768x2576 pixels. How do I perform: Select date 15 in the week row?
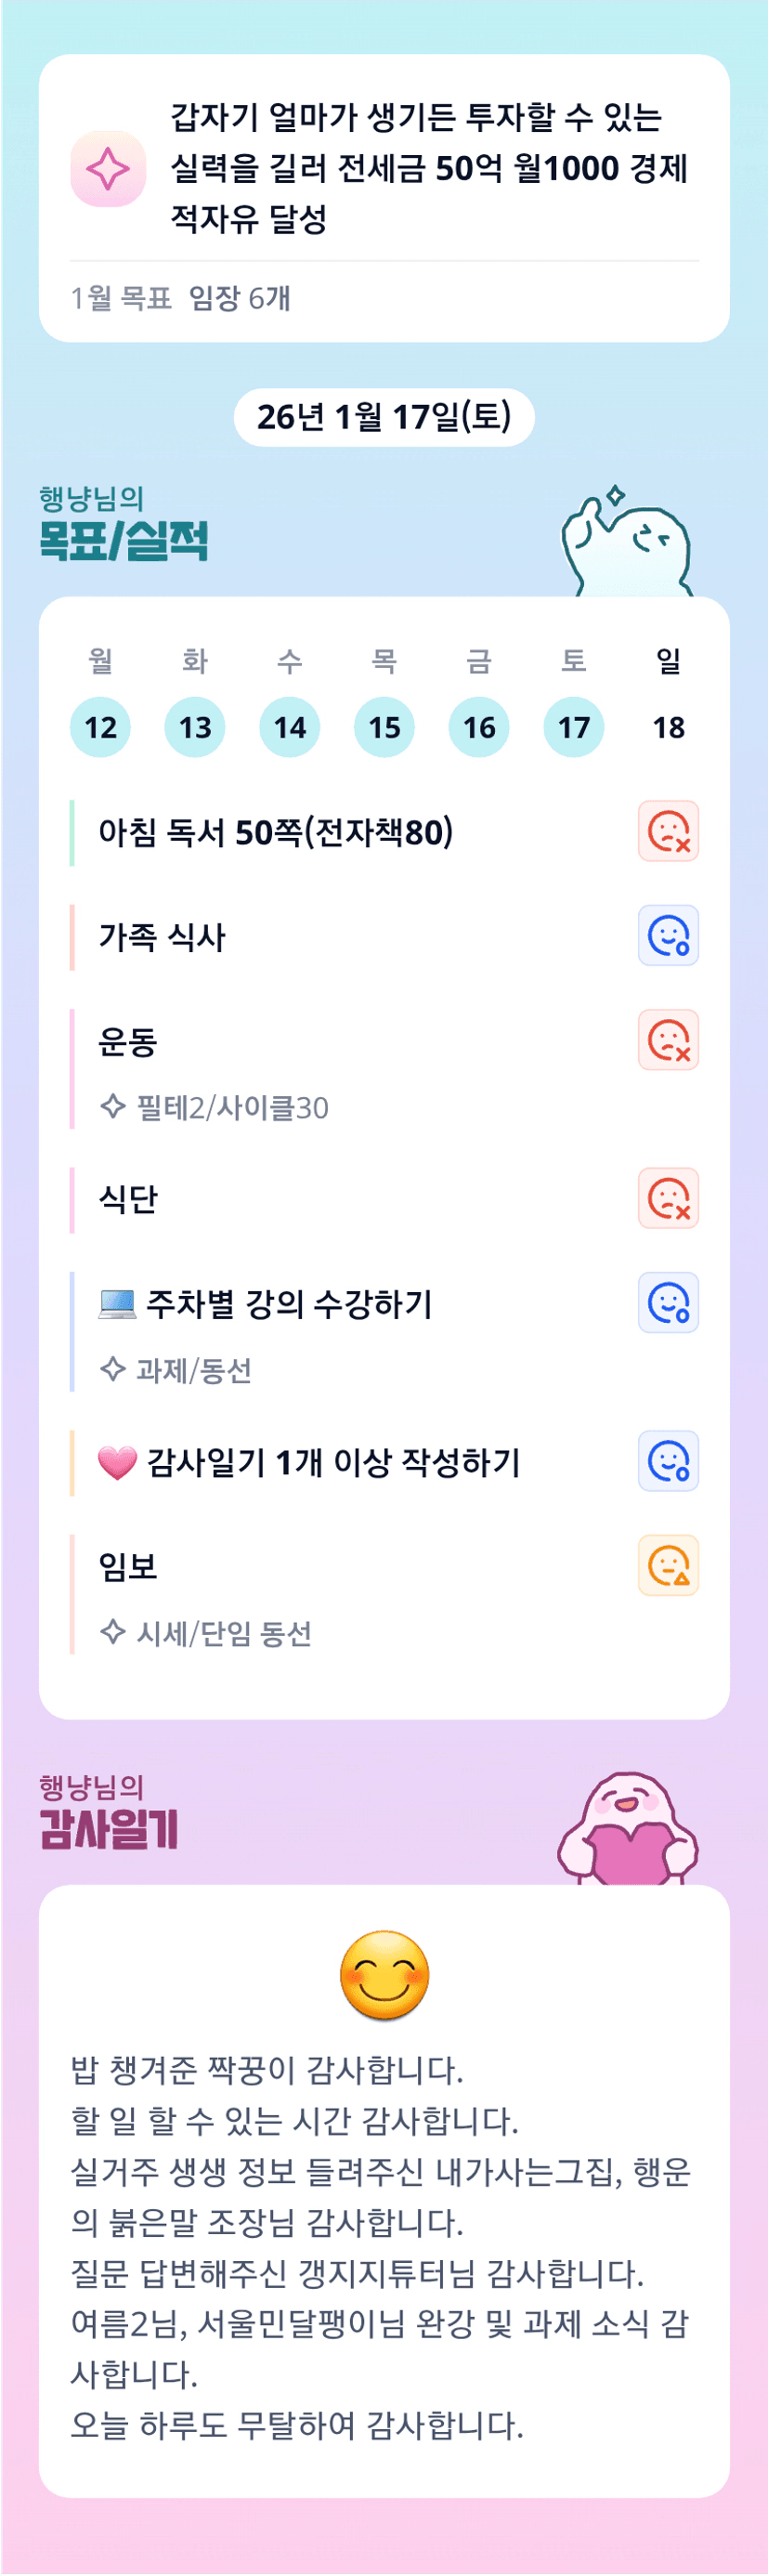pyautogui.click(x=384, y=727)
